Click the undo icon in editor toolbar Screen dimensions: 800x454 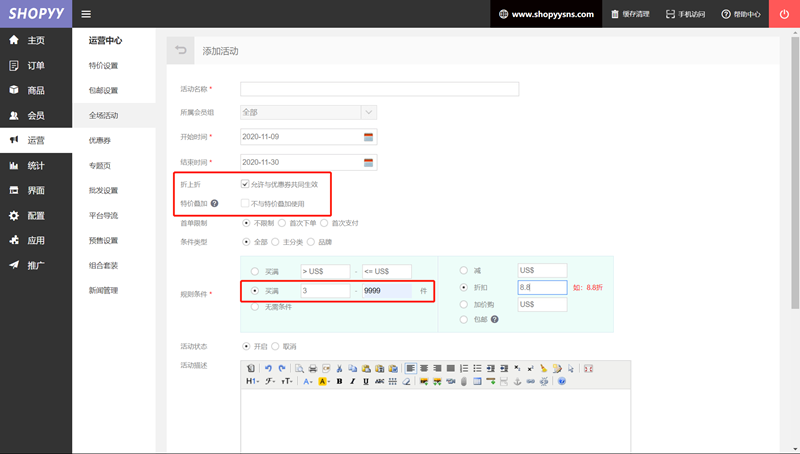(268, 368)
